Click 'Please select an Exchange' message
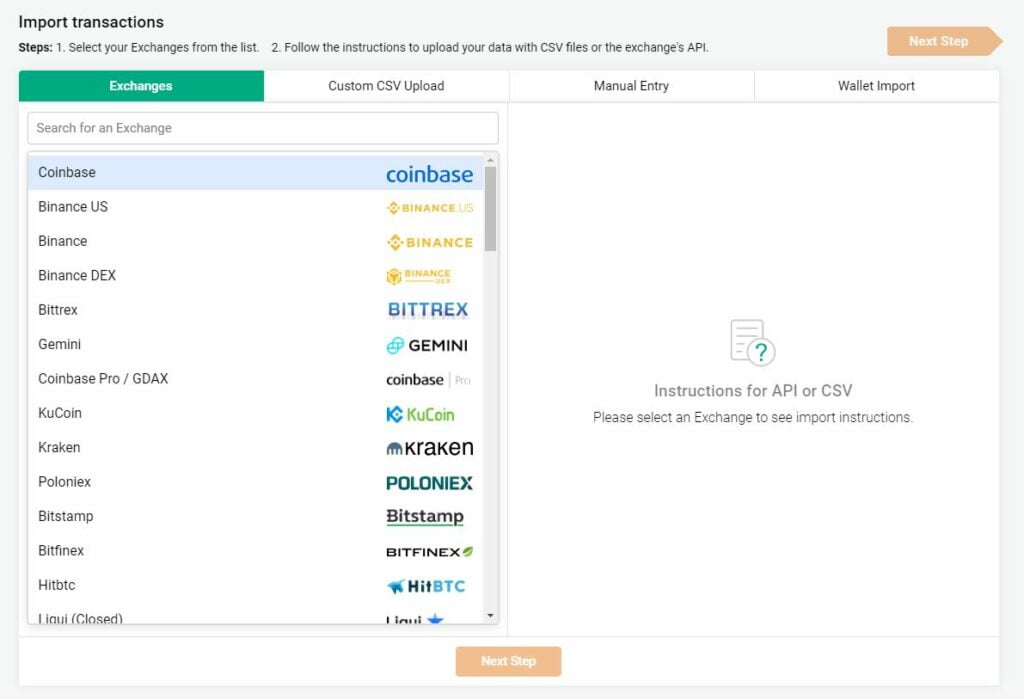 tap(753, 417)
